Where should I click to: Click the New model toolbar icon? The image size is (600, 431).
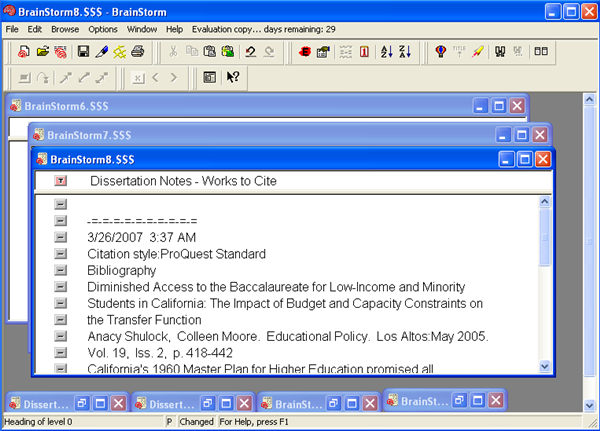(x=24, y=51)
